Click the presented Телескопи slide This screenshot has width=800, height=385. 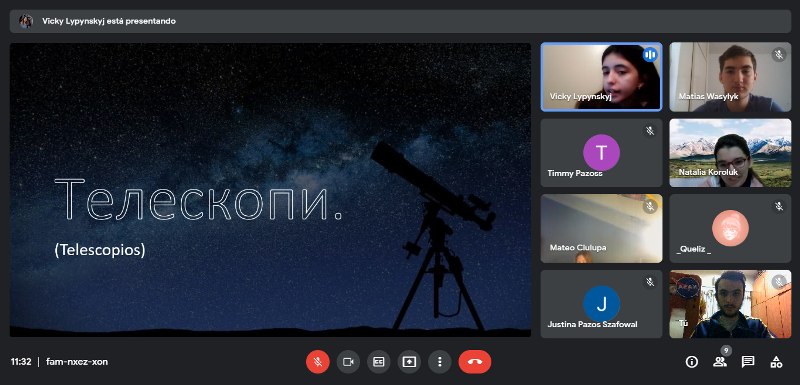click(270, 190)
